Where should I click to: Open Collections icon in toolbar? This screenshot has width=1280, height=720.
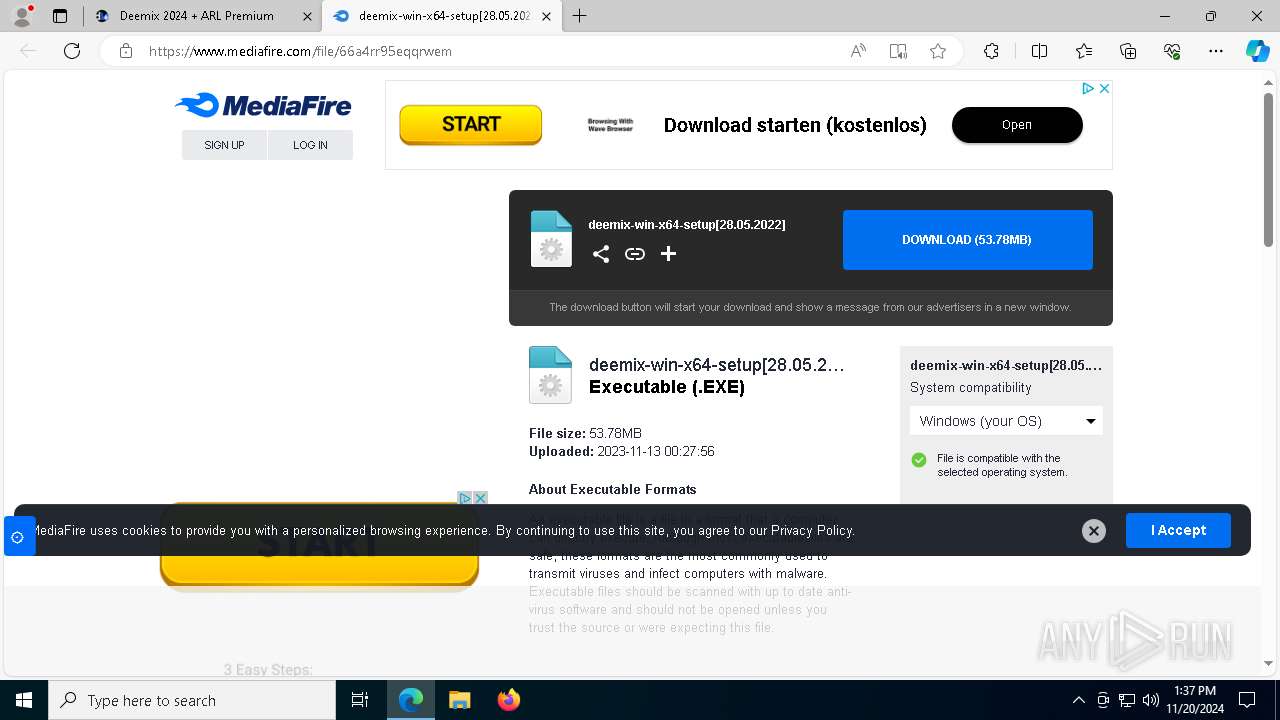point(1128,51)
